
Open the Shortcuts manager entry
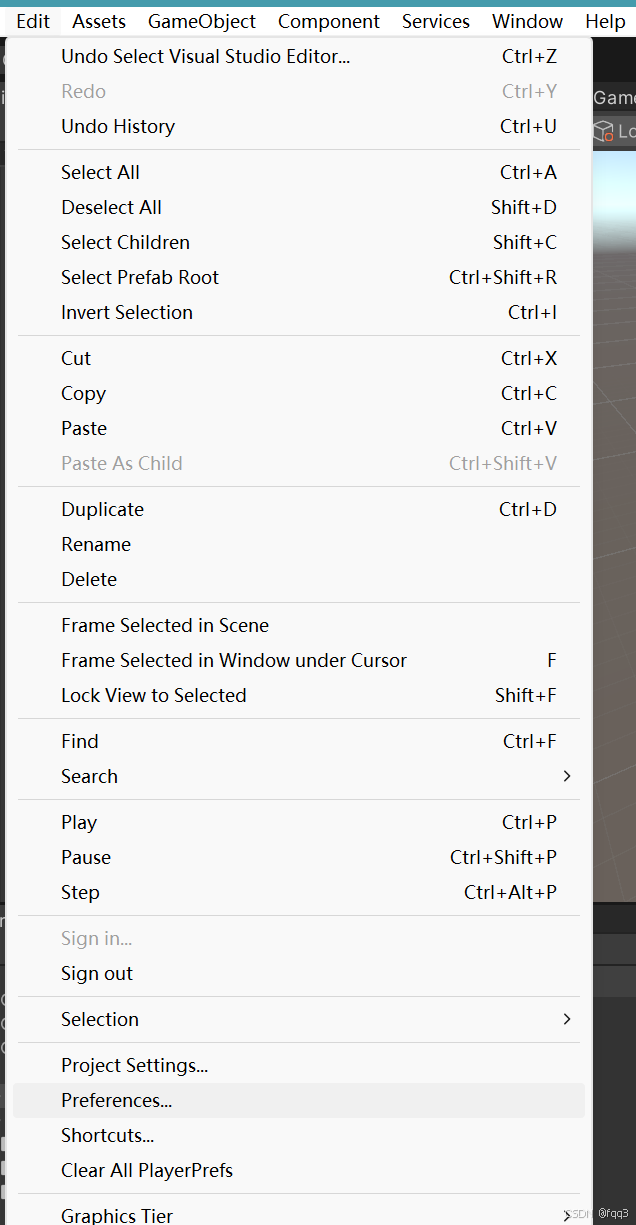click(108, 1135)
